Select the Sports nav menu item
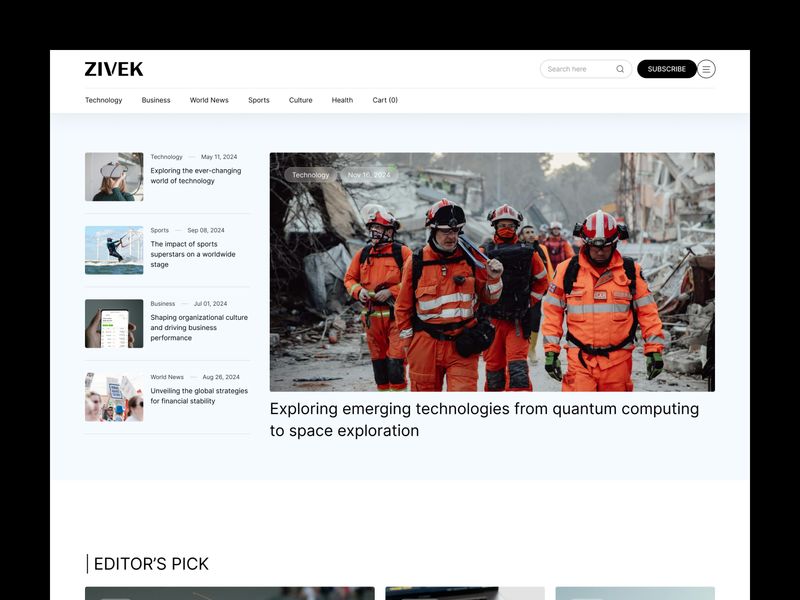Image resolution: width=800 pixels, height=600 pixels. click(x=258, y=100)
